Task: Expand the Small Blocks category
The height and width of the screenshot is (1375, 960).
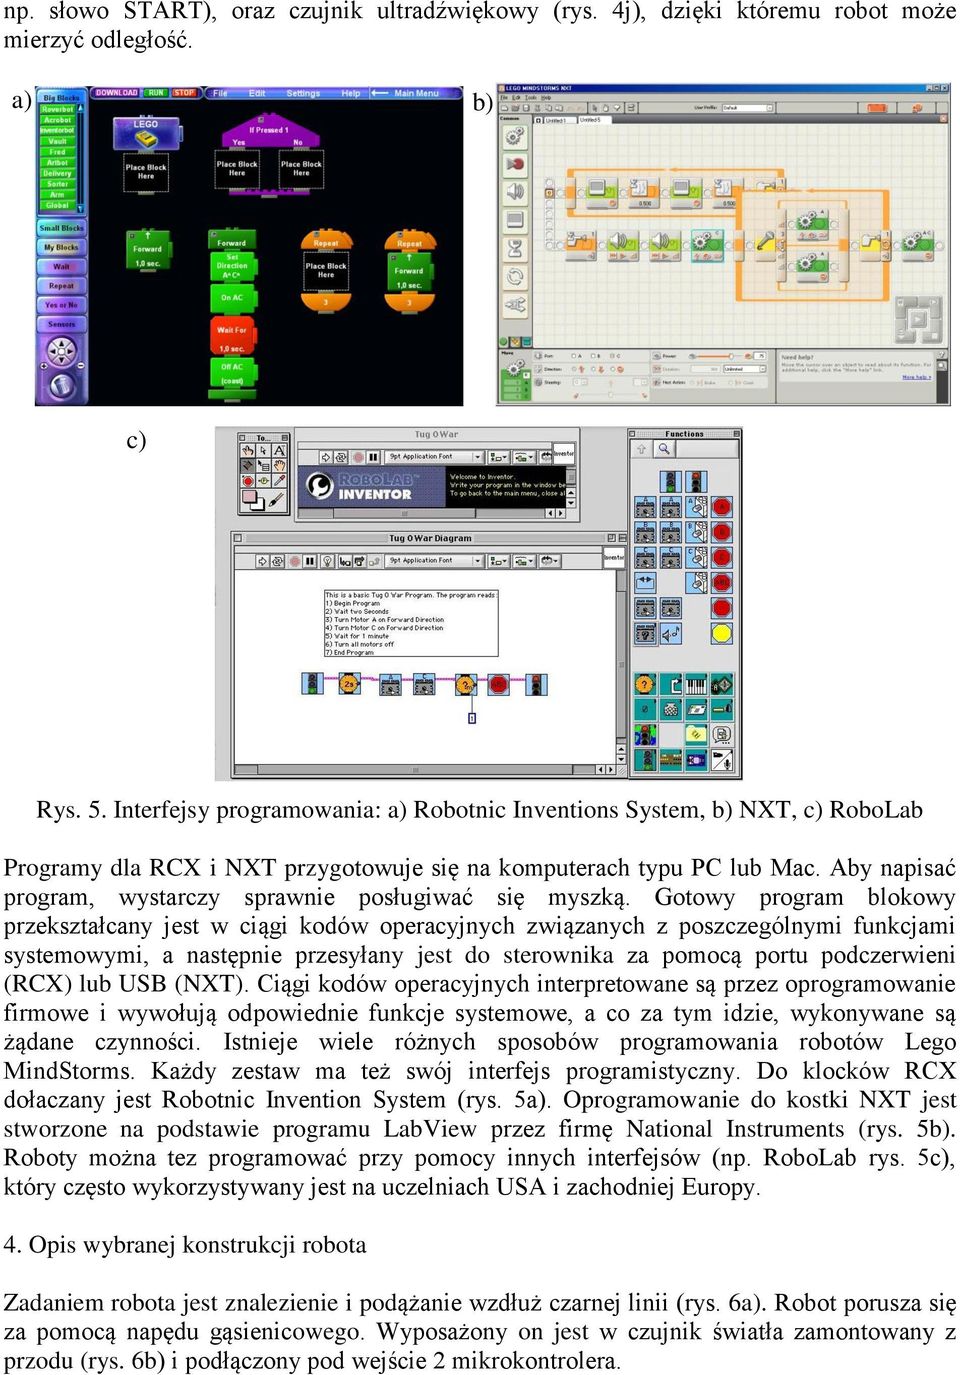Action: pos(61,228)
